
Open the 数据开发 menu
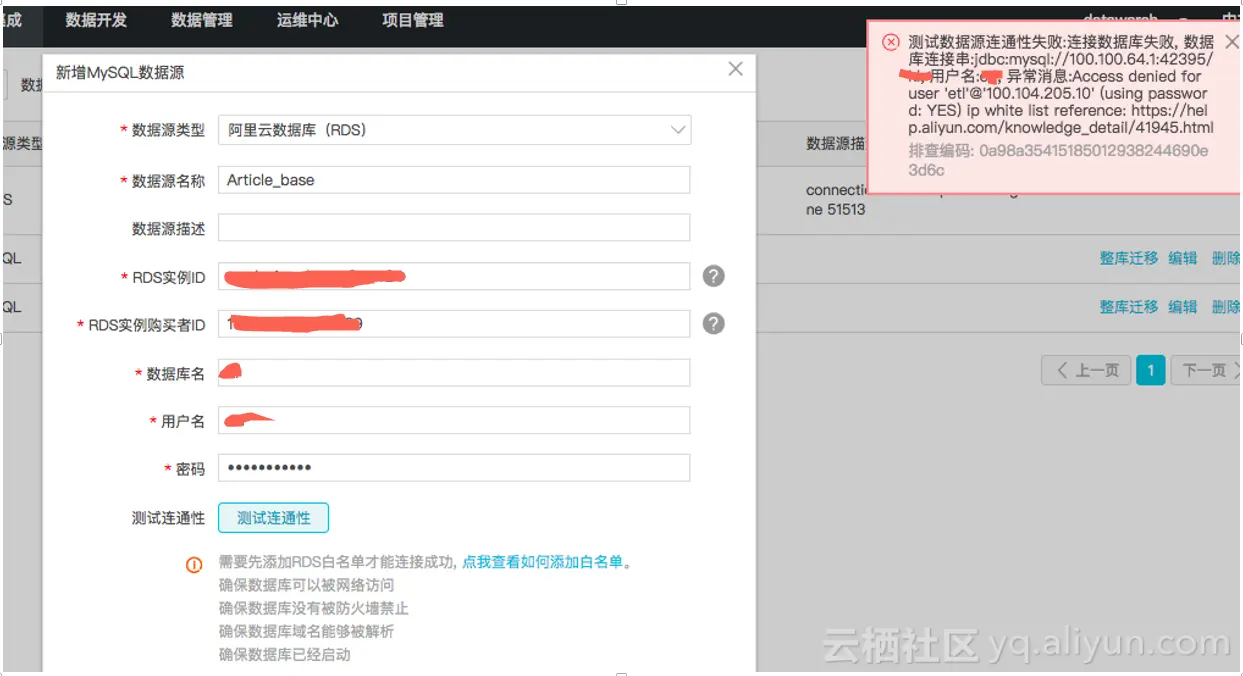96,20
